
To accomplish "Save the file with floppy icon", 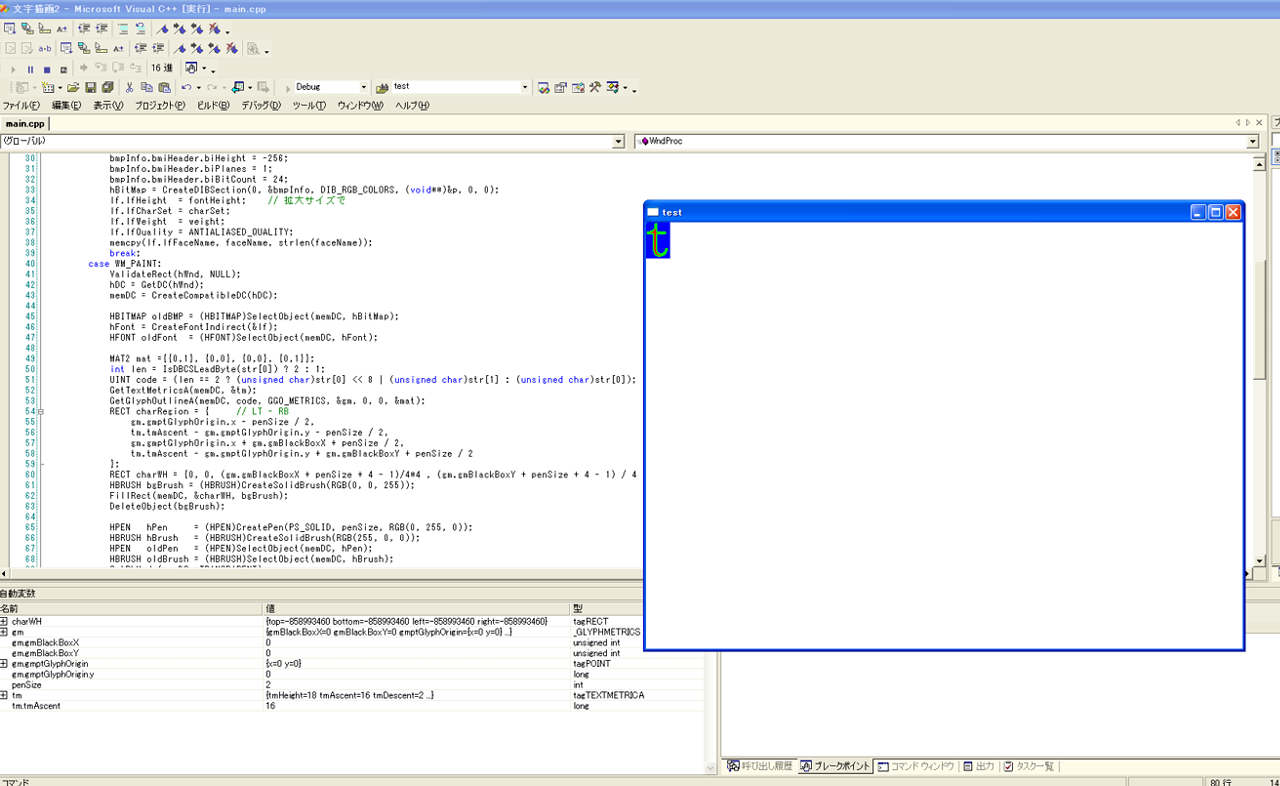I will pyautogui.click(x=91, y=88).
